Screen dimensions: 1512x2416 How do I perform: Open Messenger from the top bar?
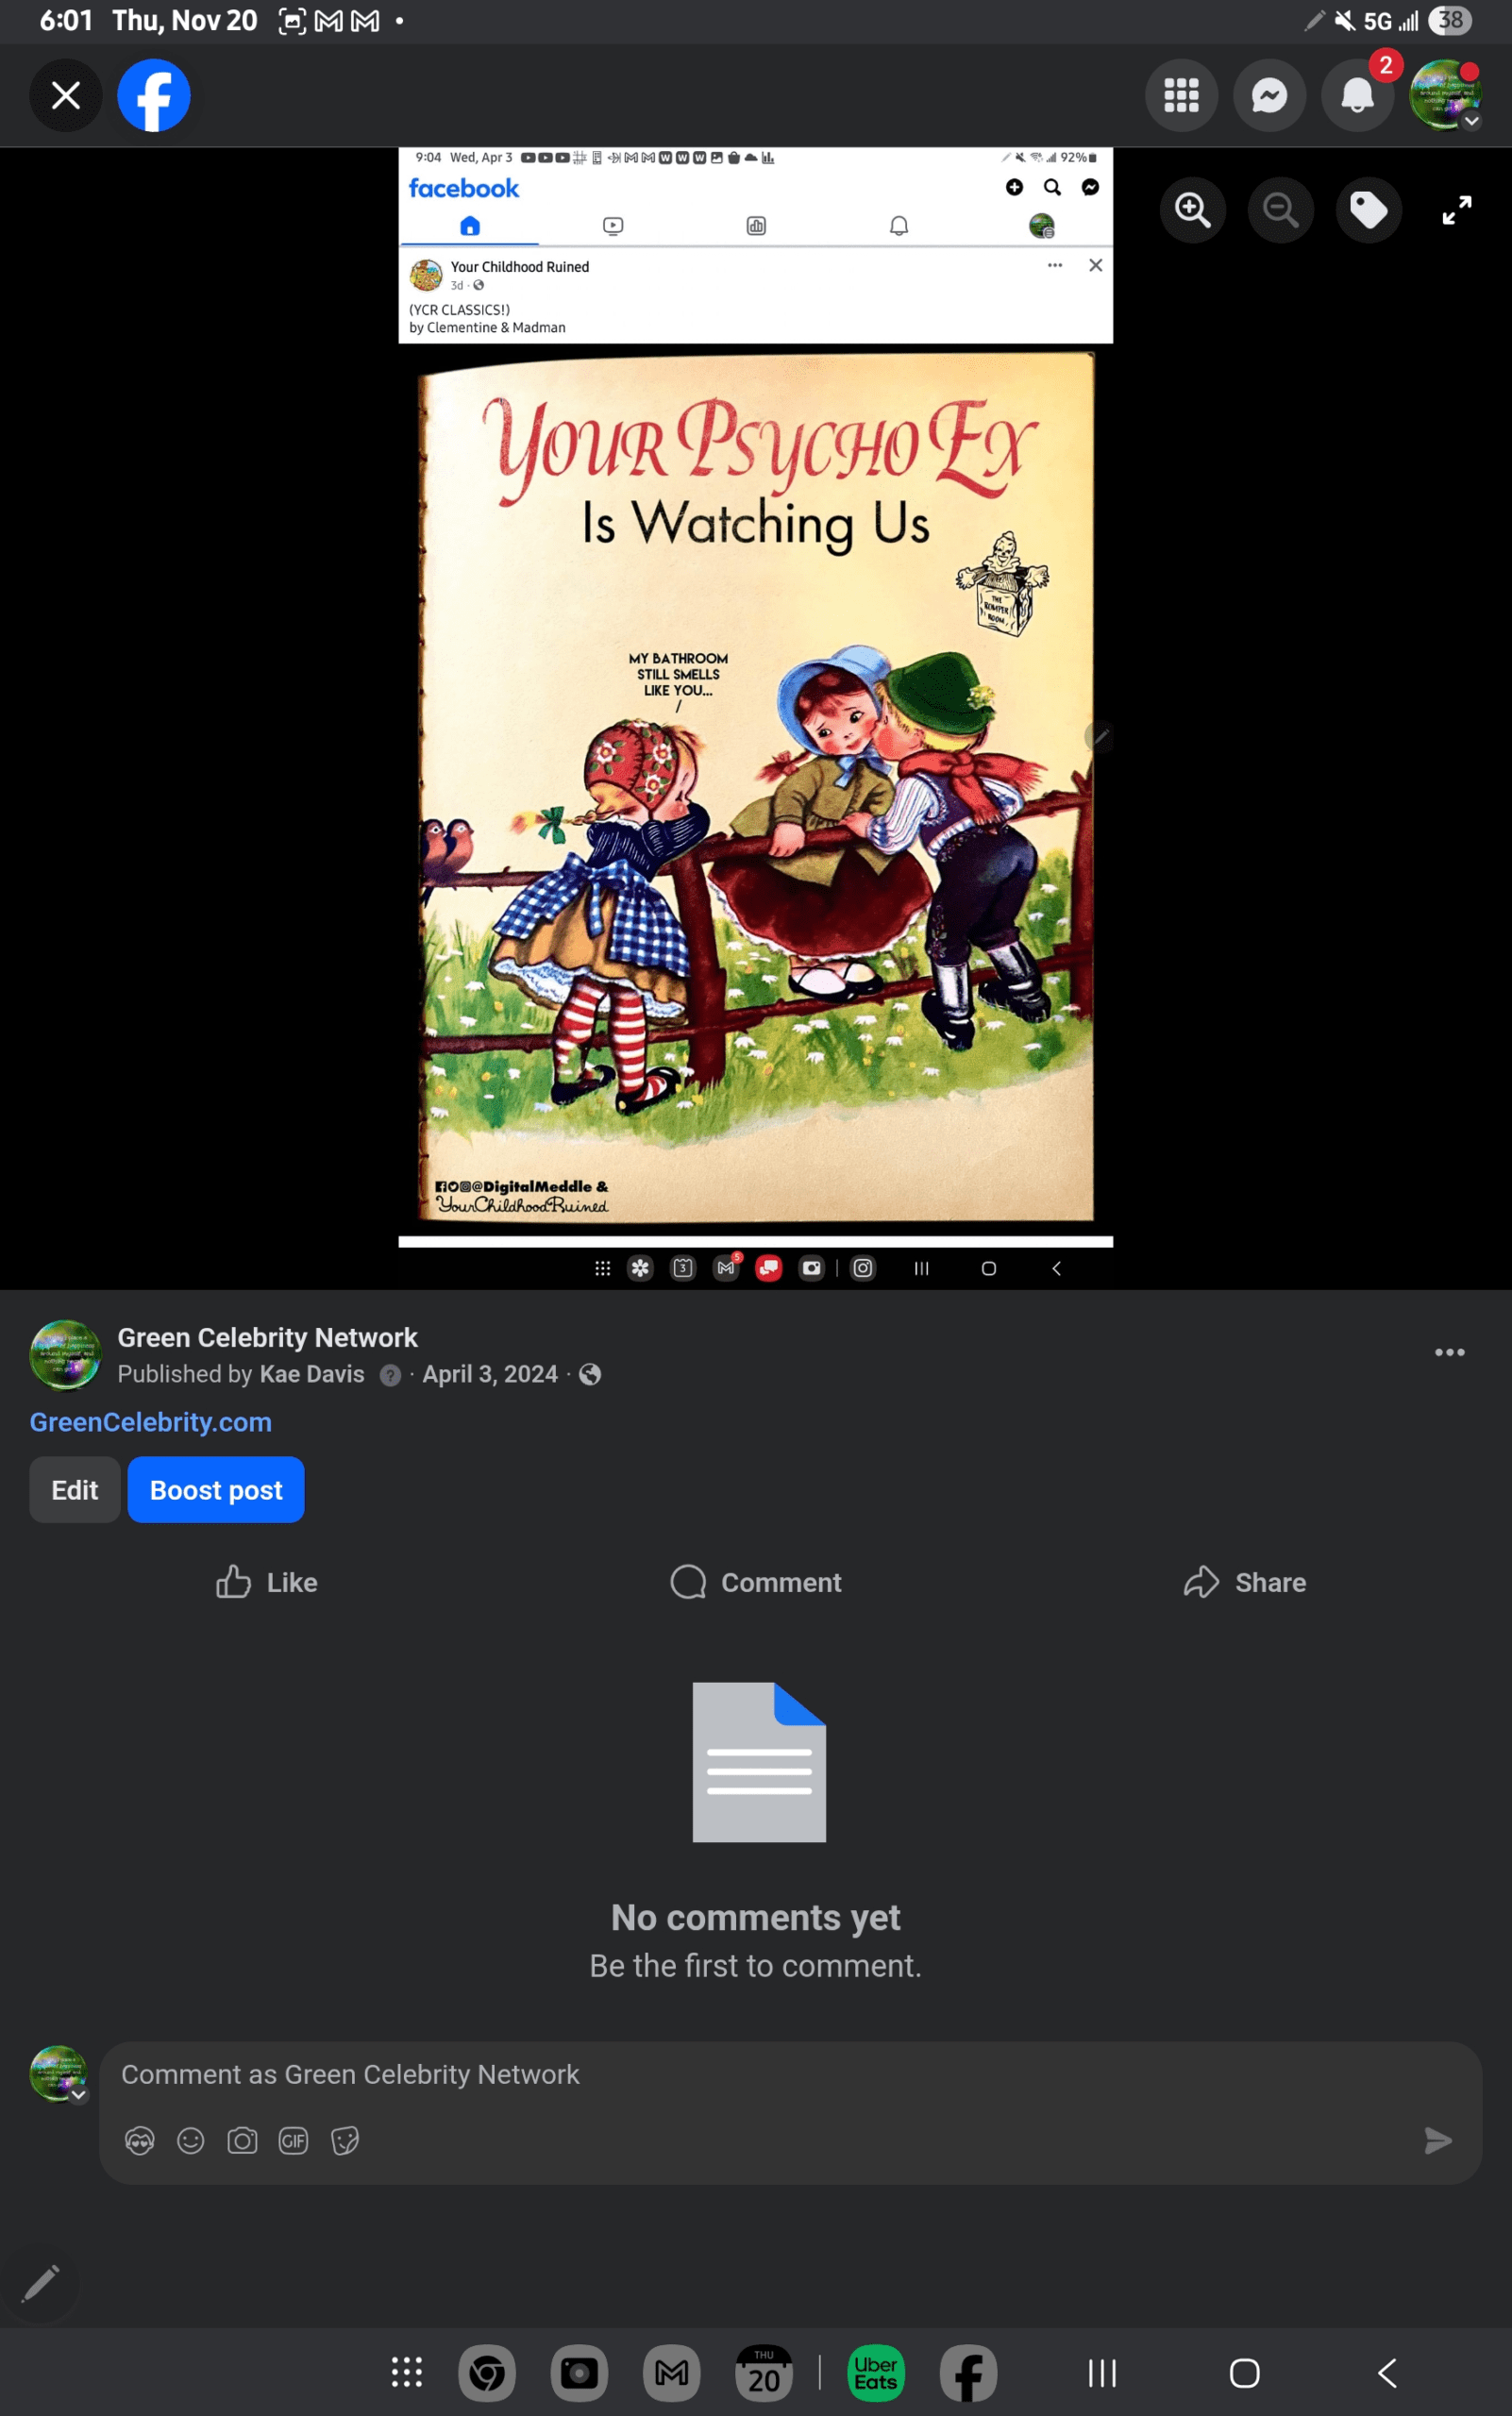point(1269,96)
